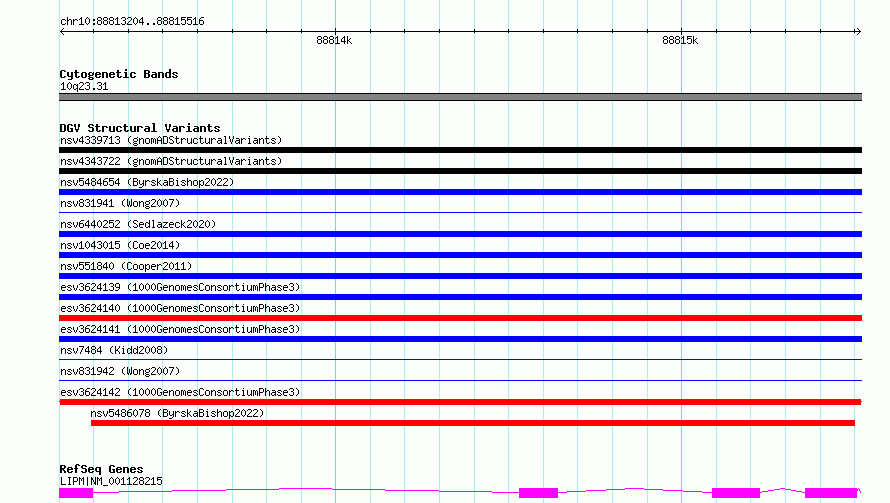890x503 pixels.
Task: Click the blue bar under nsv6440252
Action: (x=460, y=234)
